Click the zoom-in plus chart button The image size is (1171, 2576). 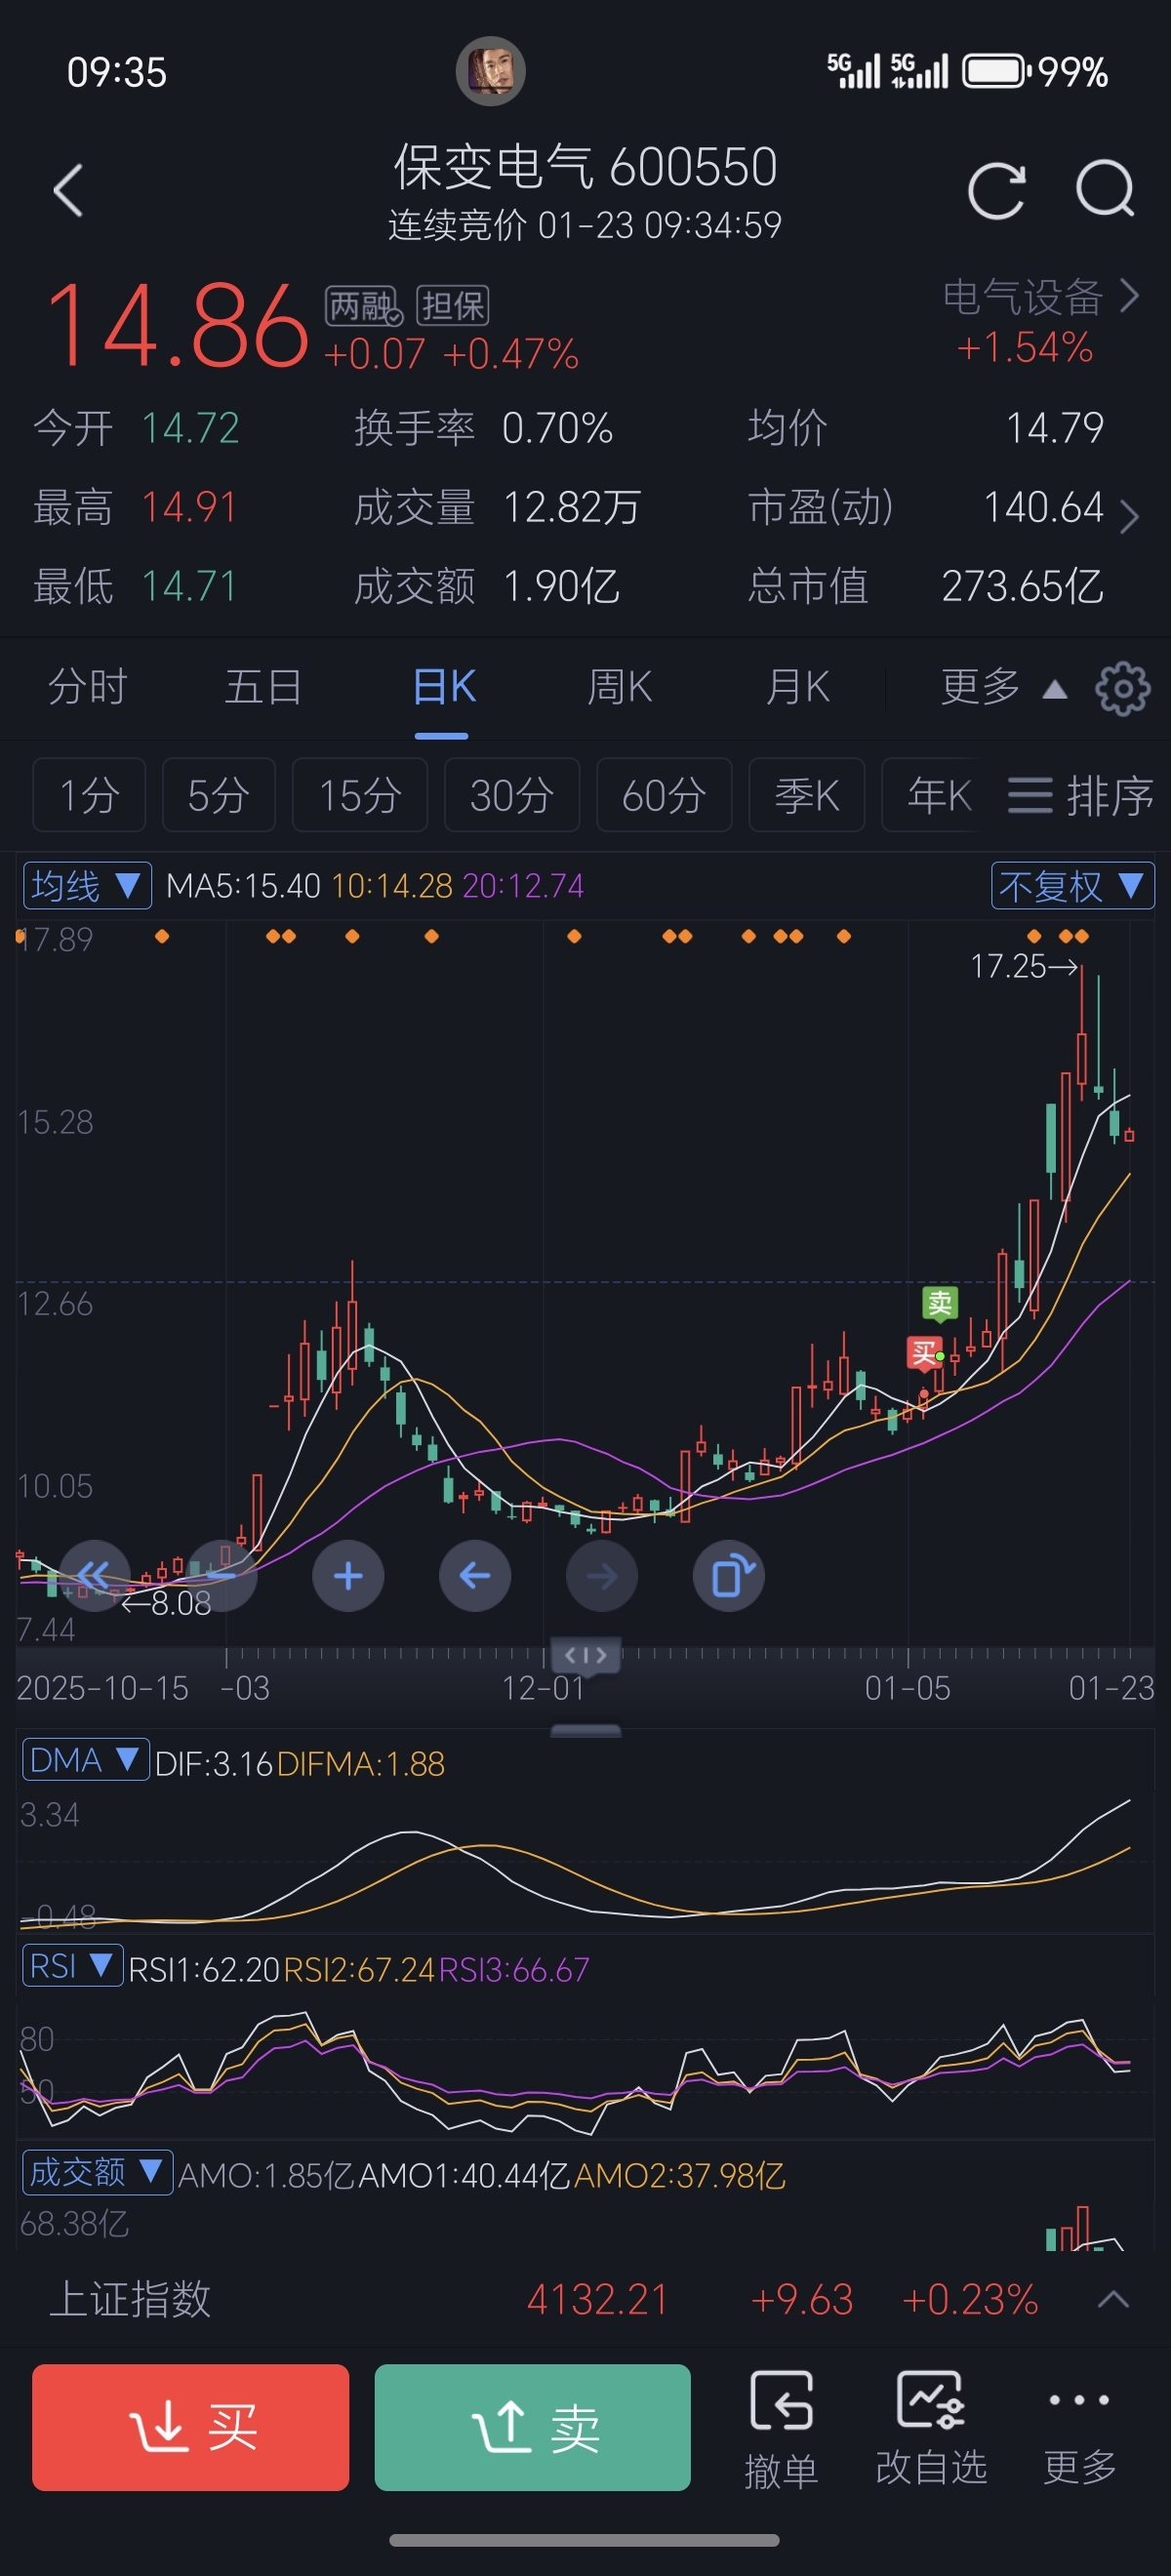[348, 1576]
